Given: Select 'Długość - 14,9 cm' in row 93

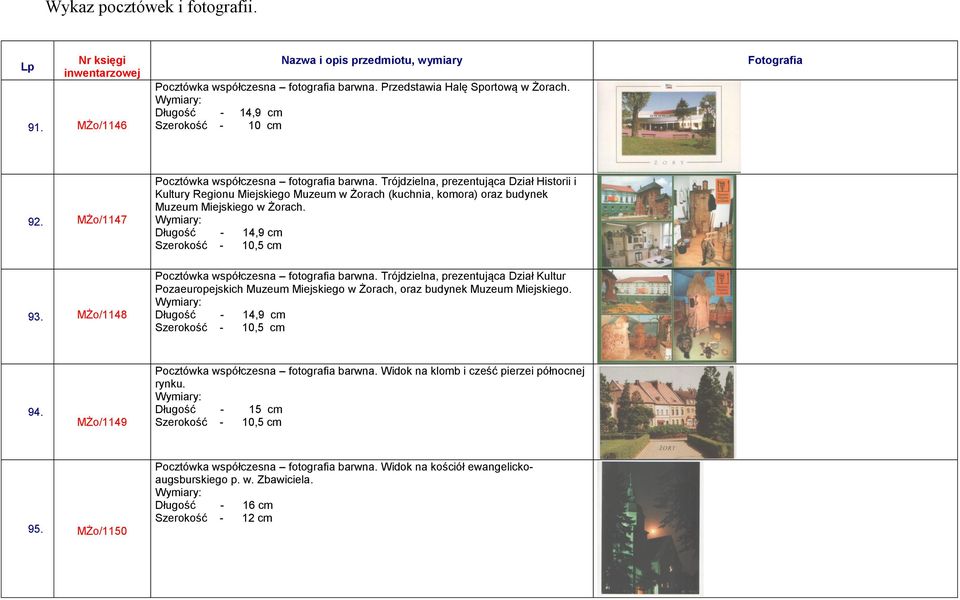Looking at the screenshot, I should click(220, 315).
